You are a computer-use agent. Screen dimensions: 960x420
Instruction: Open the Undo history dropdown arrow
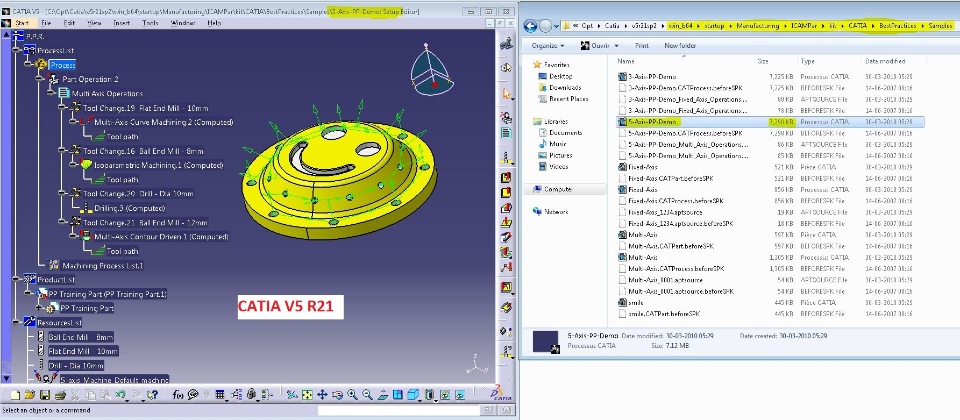click(x=127, y=399)
